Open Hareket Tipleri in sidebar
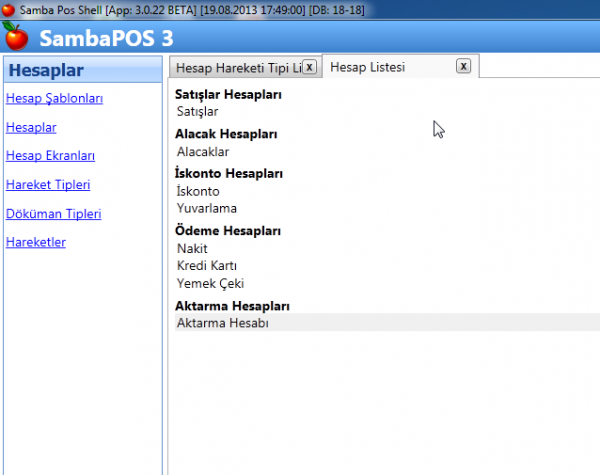This screenshot has width=600, height=475. (48, 185)
